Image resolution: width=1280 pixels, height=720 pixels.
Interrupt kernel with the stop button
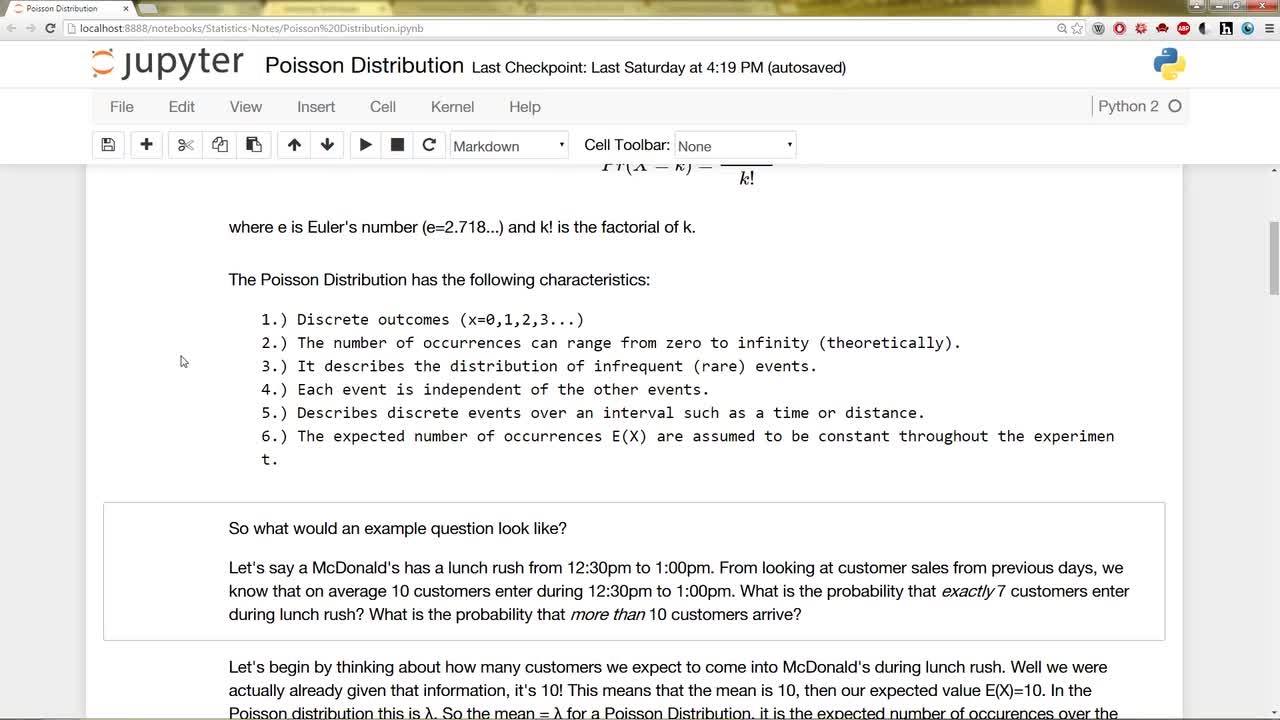click(x=397, y=145)
